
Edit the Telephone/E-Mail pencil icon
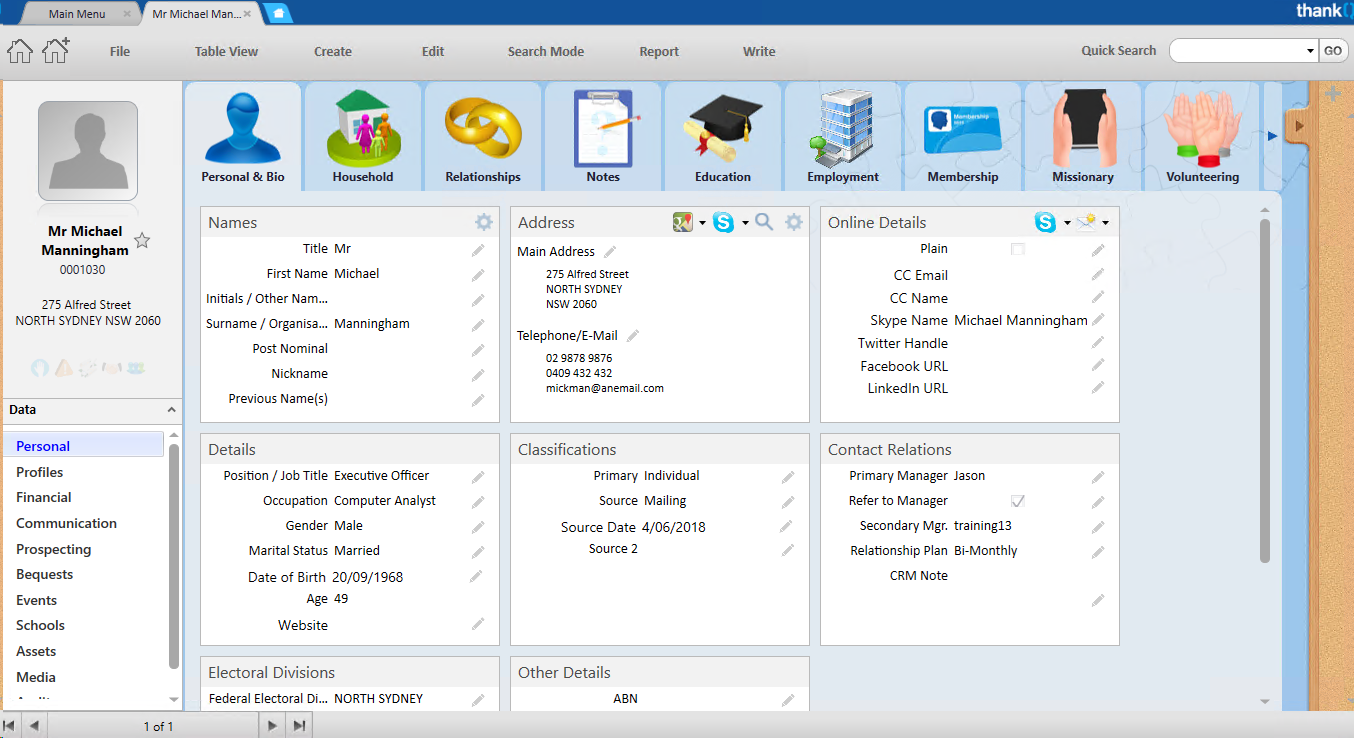point(632,335)
